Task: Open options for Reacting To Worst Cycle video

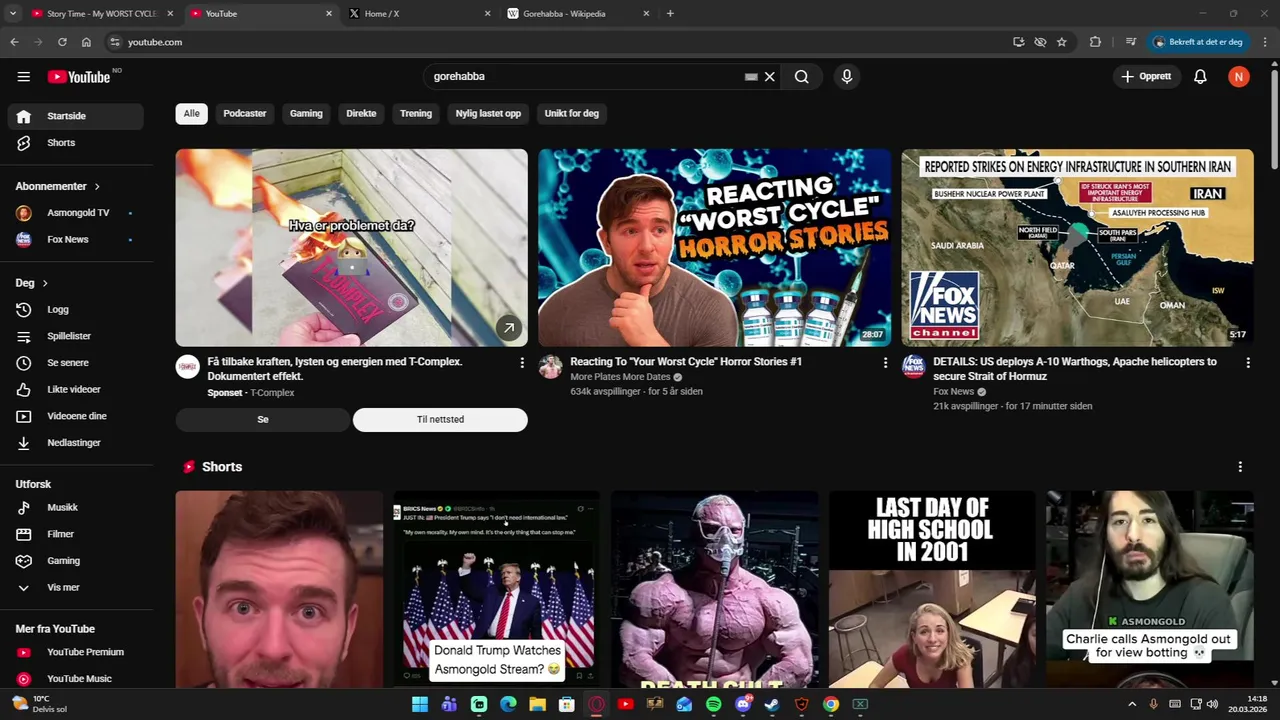Action: coord(885,363)
